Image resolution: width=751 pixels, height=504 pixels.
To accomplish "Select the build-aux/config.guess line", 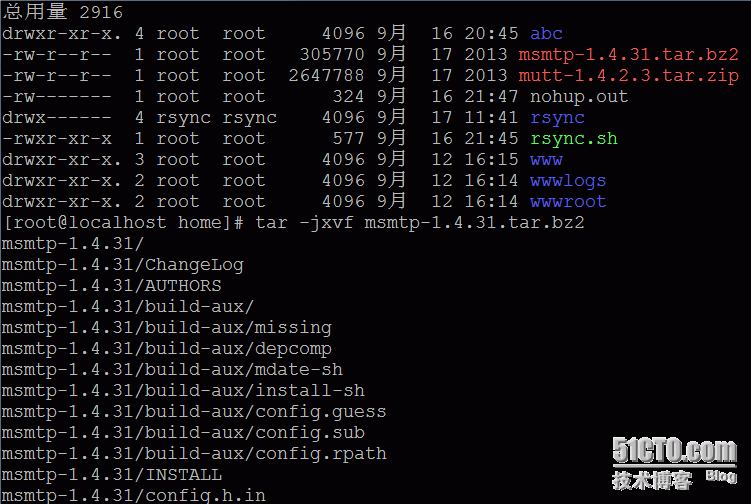I will tap(194, 412).
